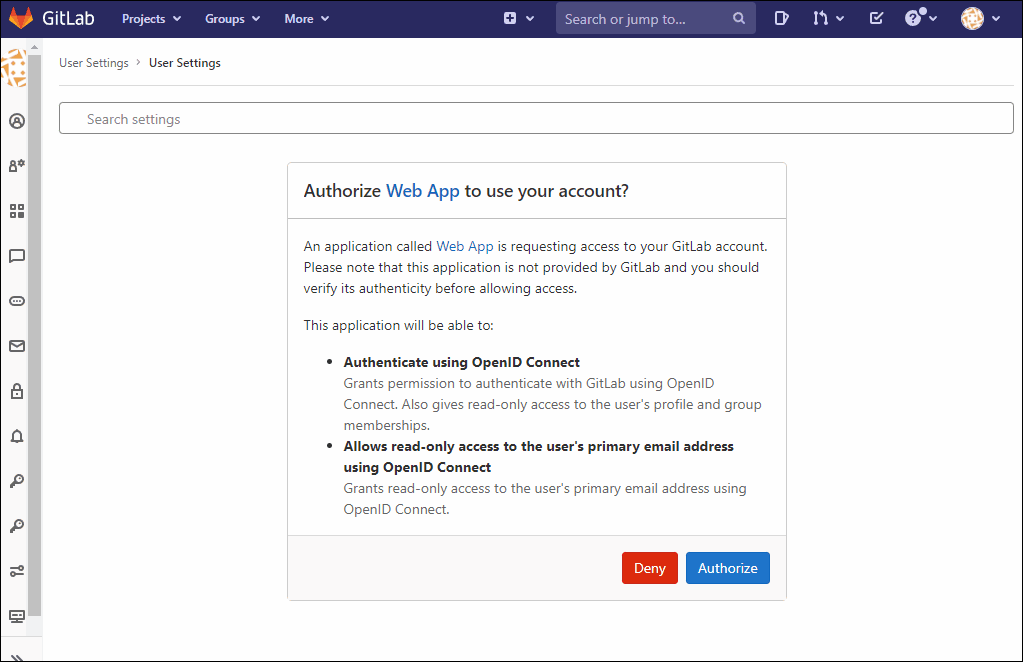Click Web App link in heading
This screenshot has height=662, width=1023.
(423, 190)
